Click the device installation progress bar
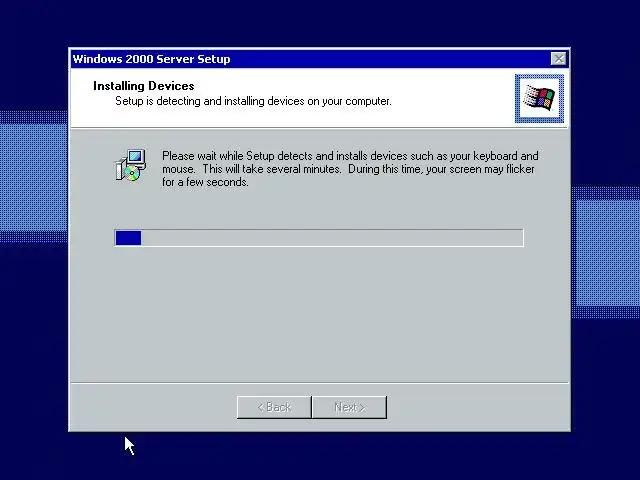Viewport: 640px width, 480px height. 319,238
